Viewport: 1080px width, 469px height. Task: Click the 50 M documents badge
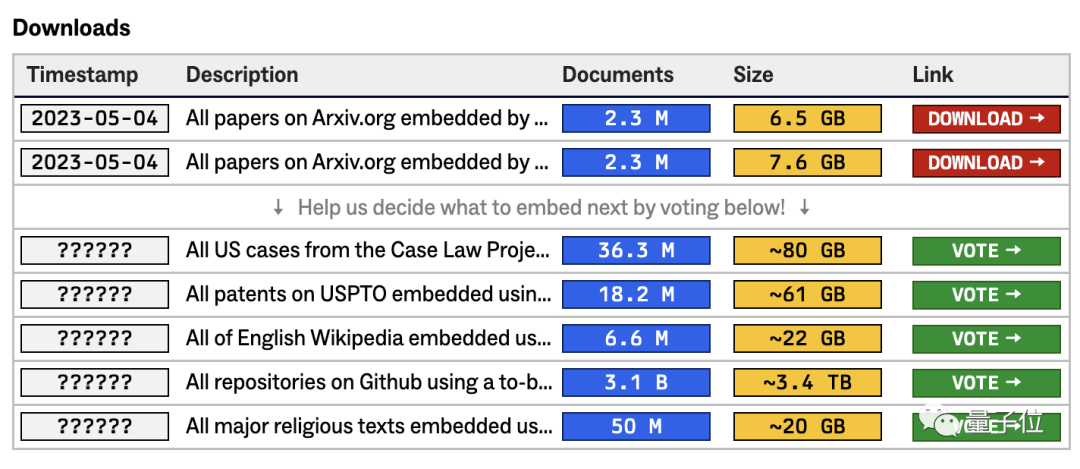pyautogui.click(x=636, y=427)
